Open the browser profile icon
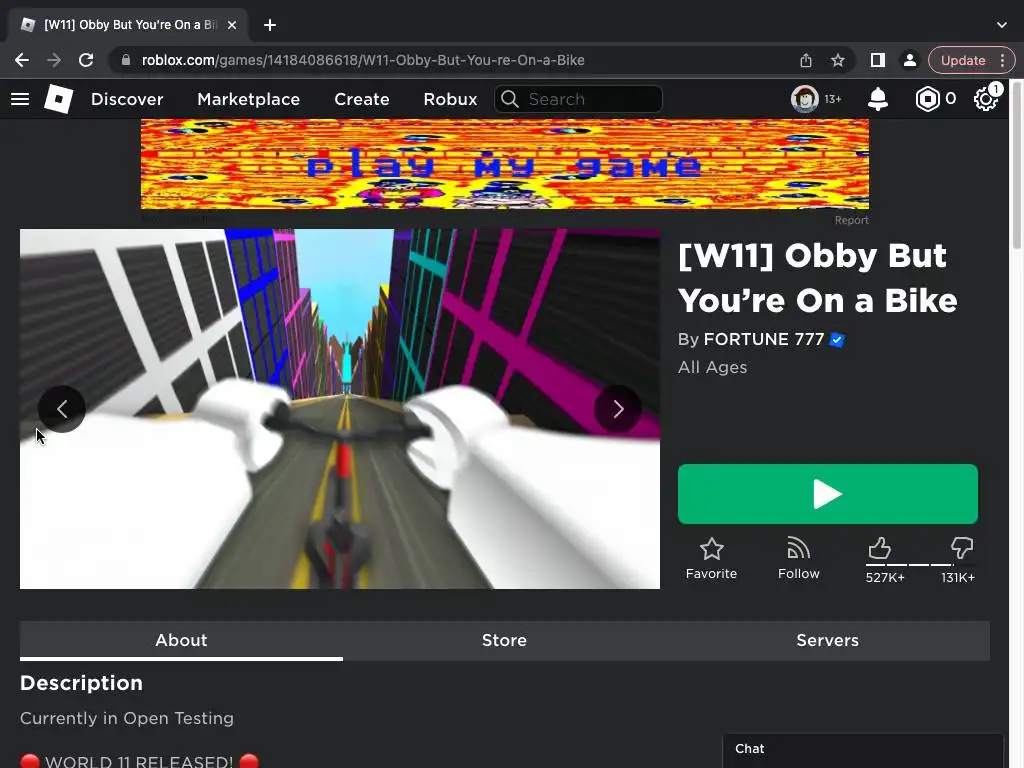 [x=909, y=60]
